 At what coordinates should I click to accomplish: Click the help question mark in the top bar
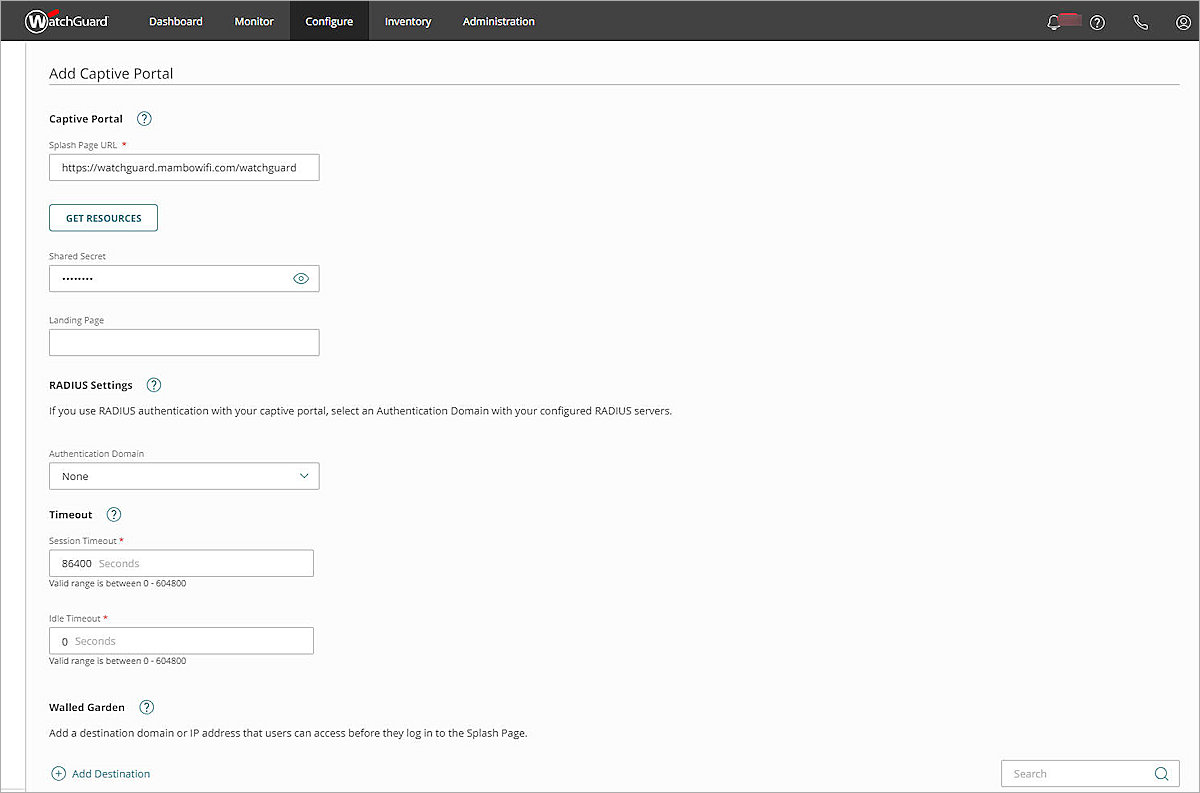[1097, 21]
